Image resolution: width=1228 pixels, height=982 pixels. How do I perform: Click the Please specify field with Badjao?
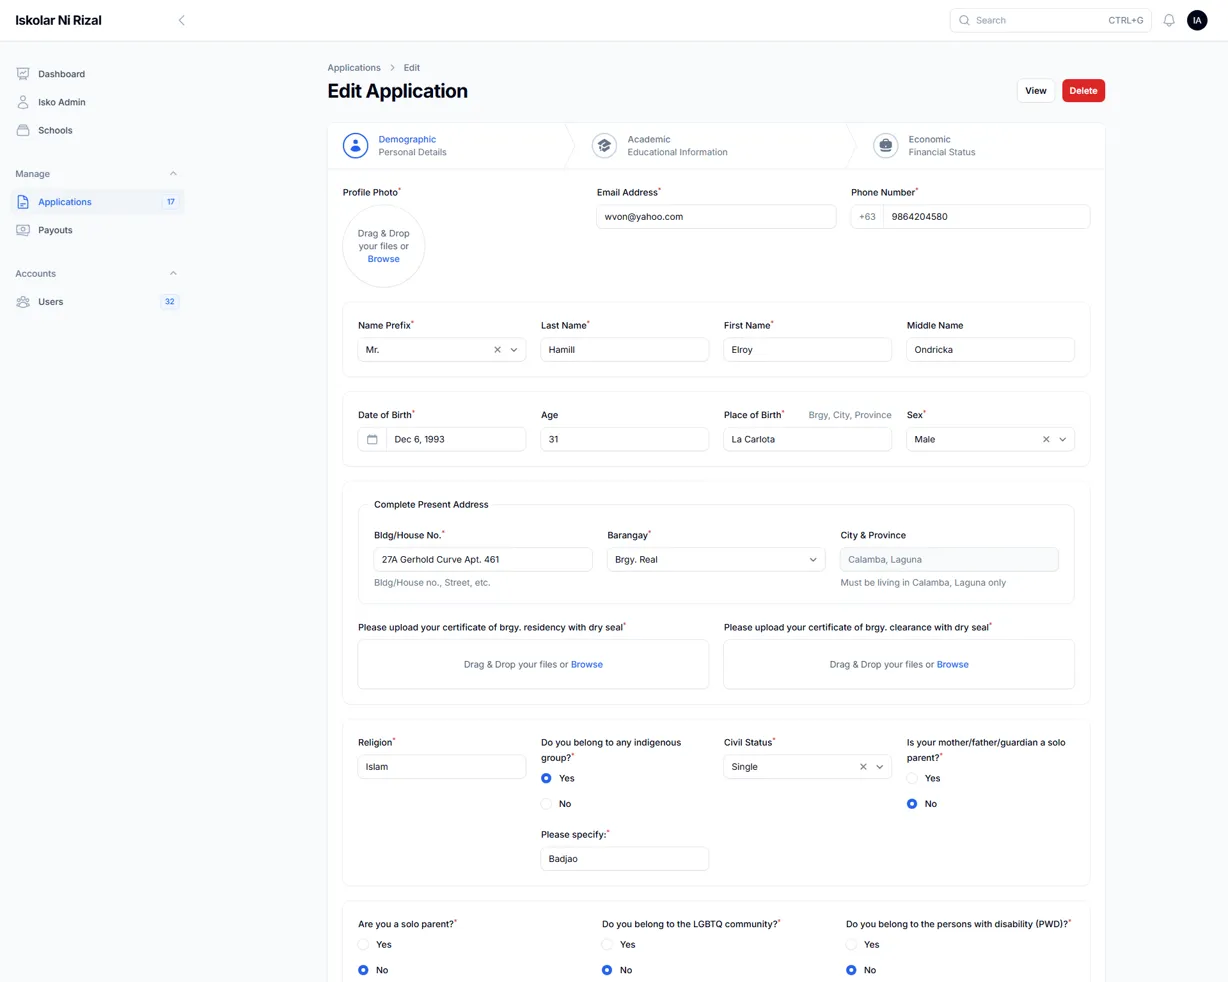[x=625, y=859]
